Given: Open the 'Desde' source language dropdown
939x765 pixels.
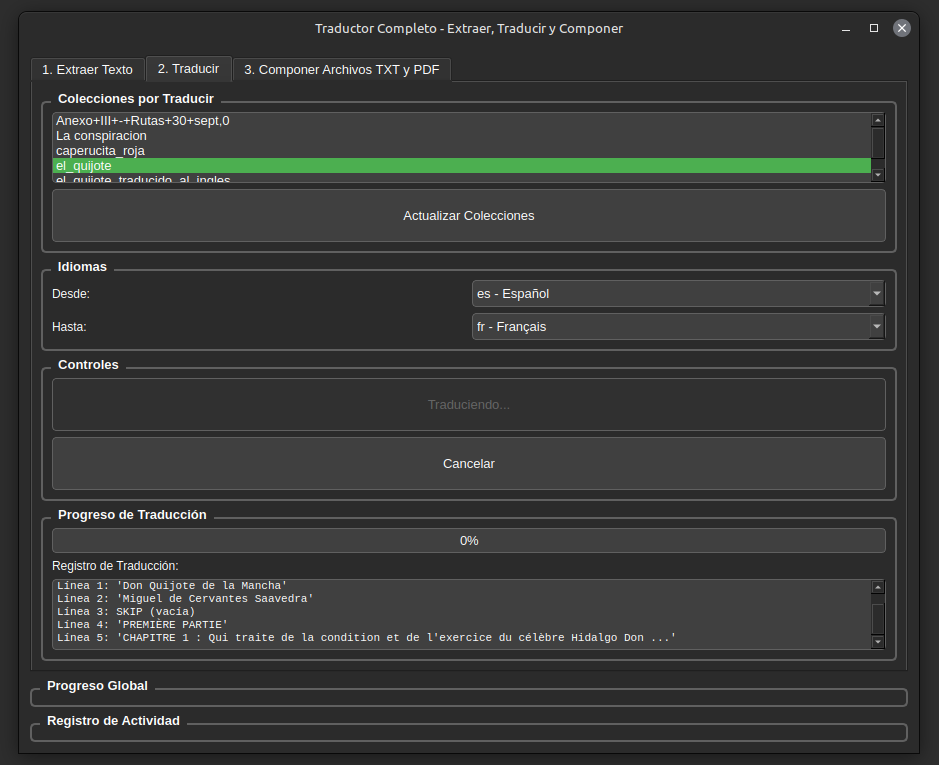Looking at the screenshot, I should [x=677, y=294].
